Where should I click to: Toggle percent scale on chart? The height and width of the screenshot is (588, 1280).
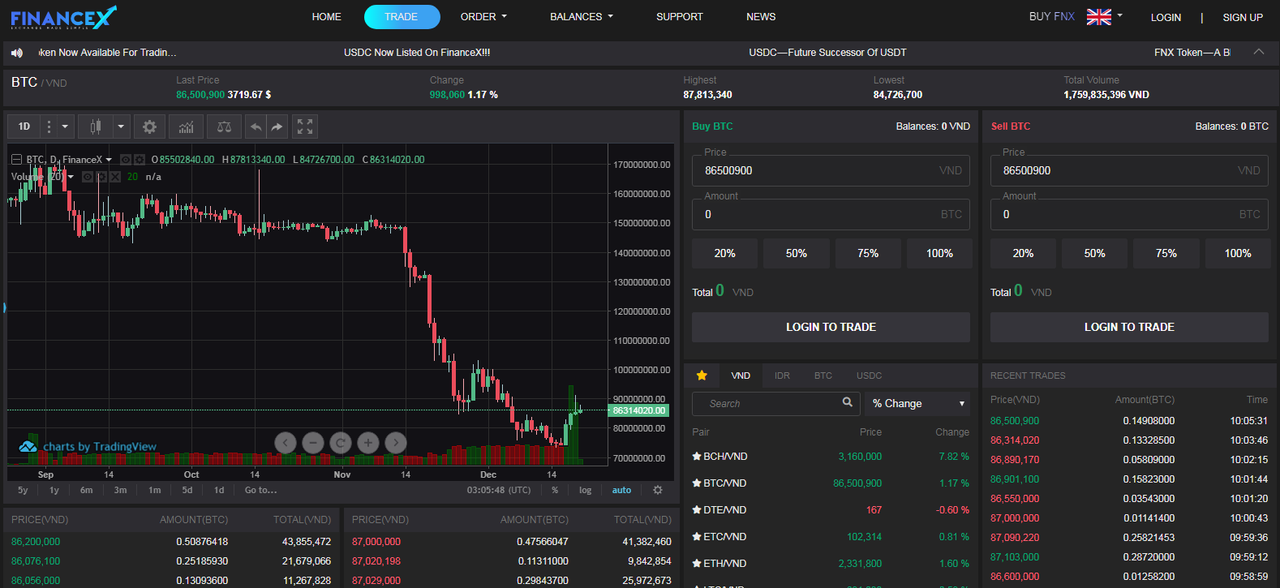[x=555, y=490]
